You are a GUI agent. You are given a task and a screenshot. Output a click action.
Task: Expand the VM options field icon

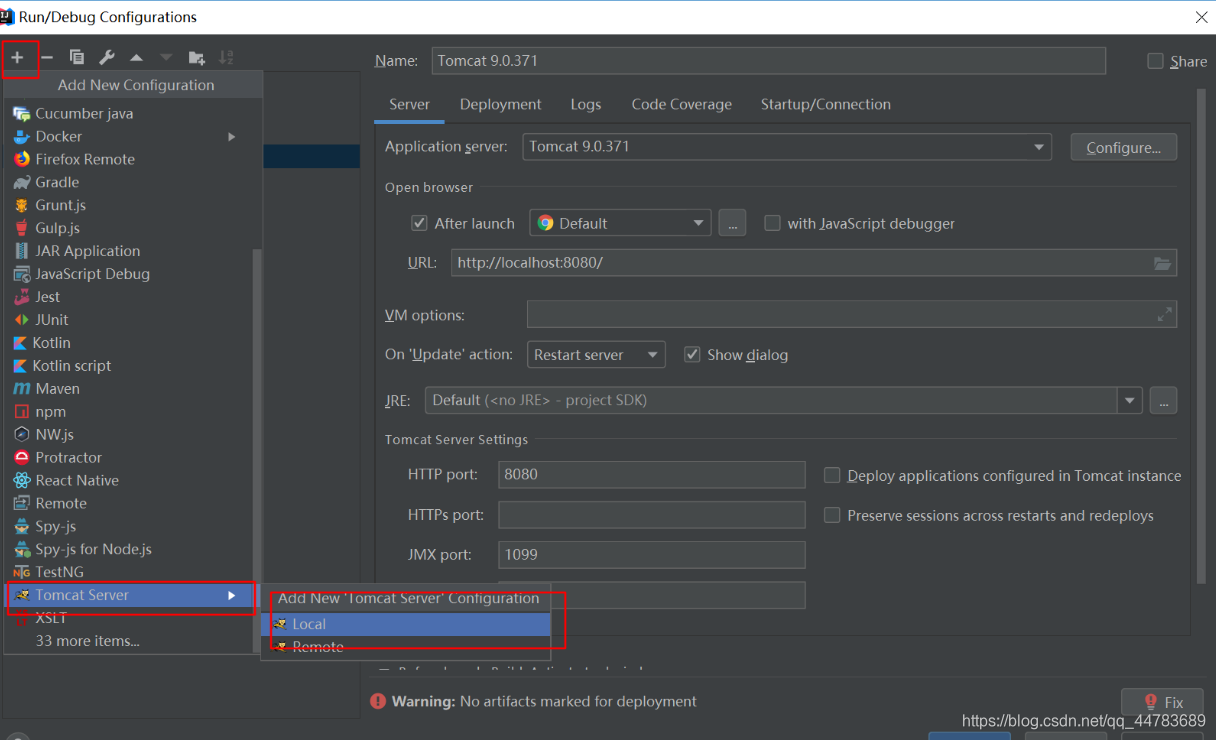pos(1164,315)
